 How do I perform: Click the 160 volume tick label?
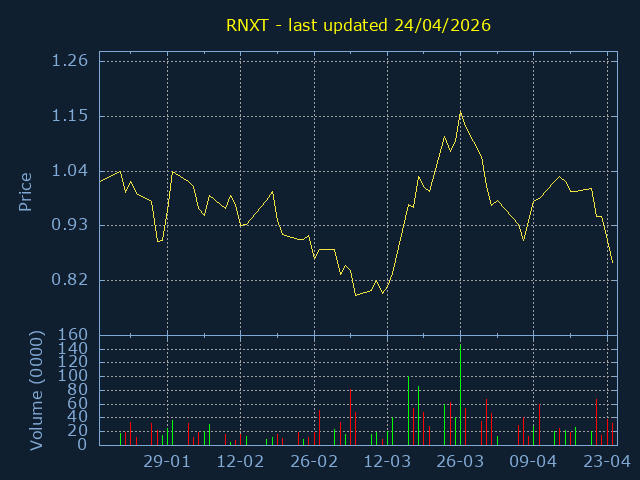74,335
